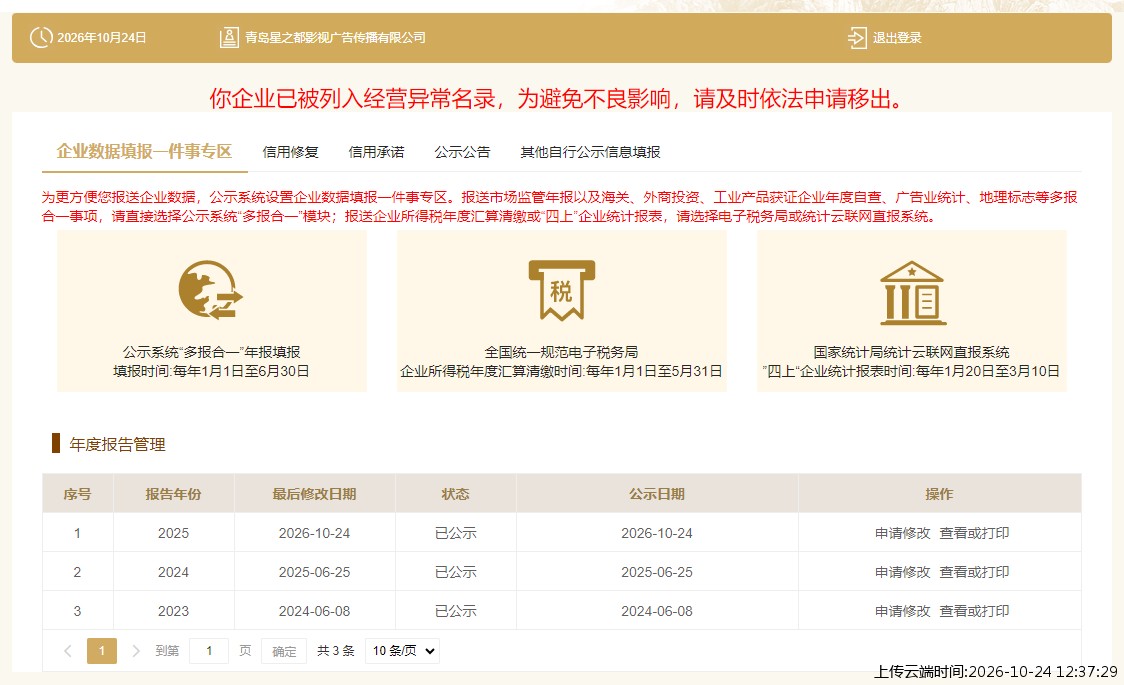Click publication date 2024-06-08
This screenshot has height=685, width=1124.
click(657, 611)
